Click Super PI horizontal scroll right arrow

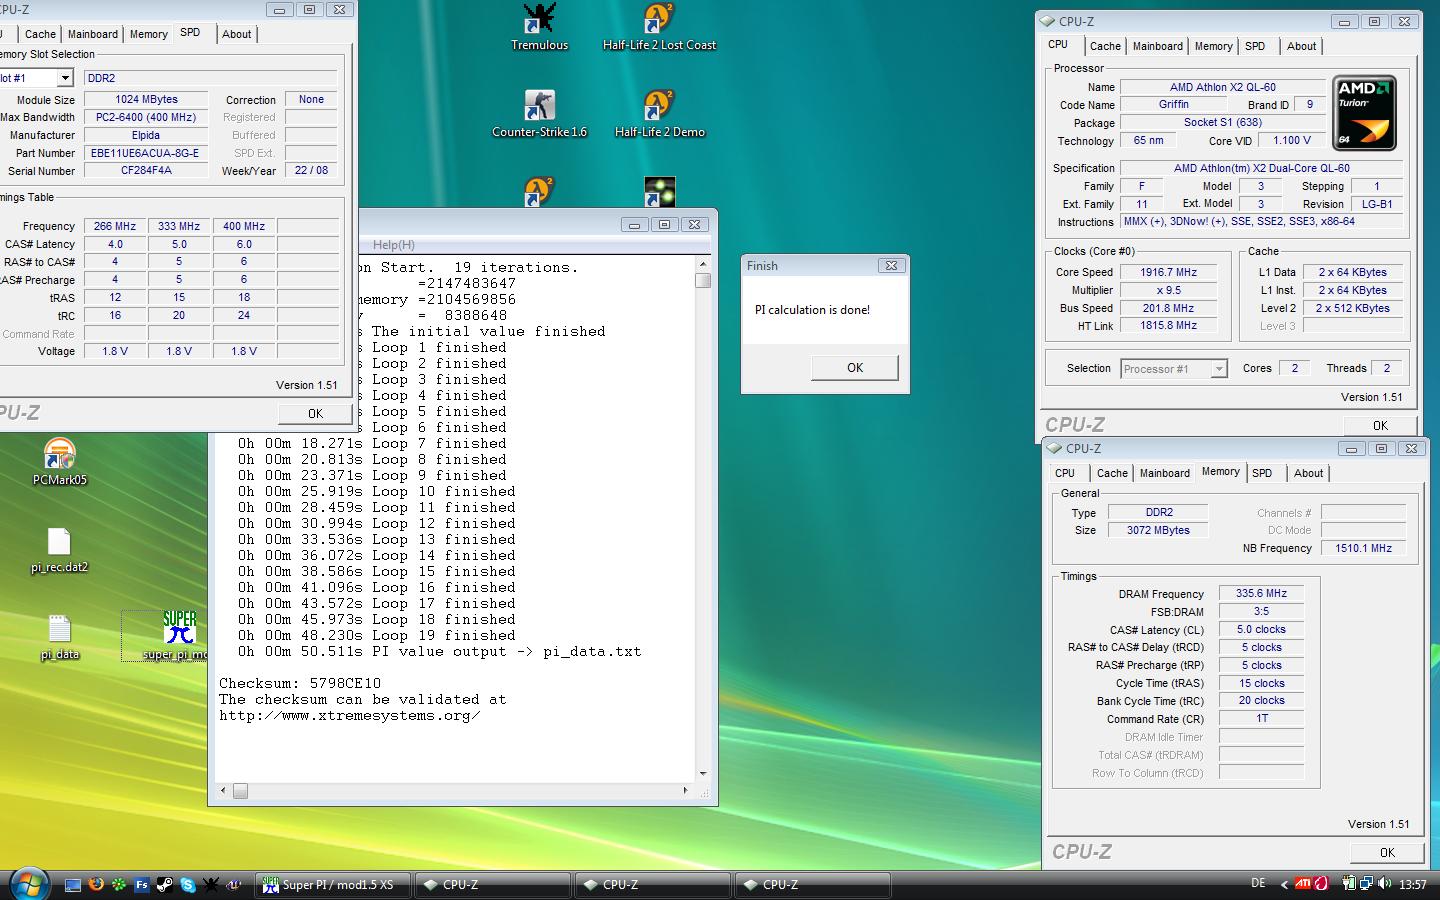click(x=685, y=791)
